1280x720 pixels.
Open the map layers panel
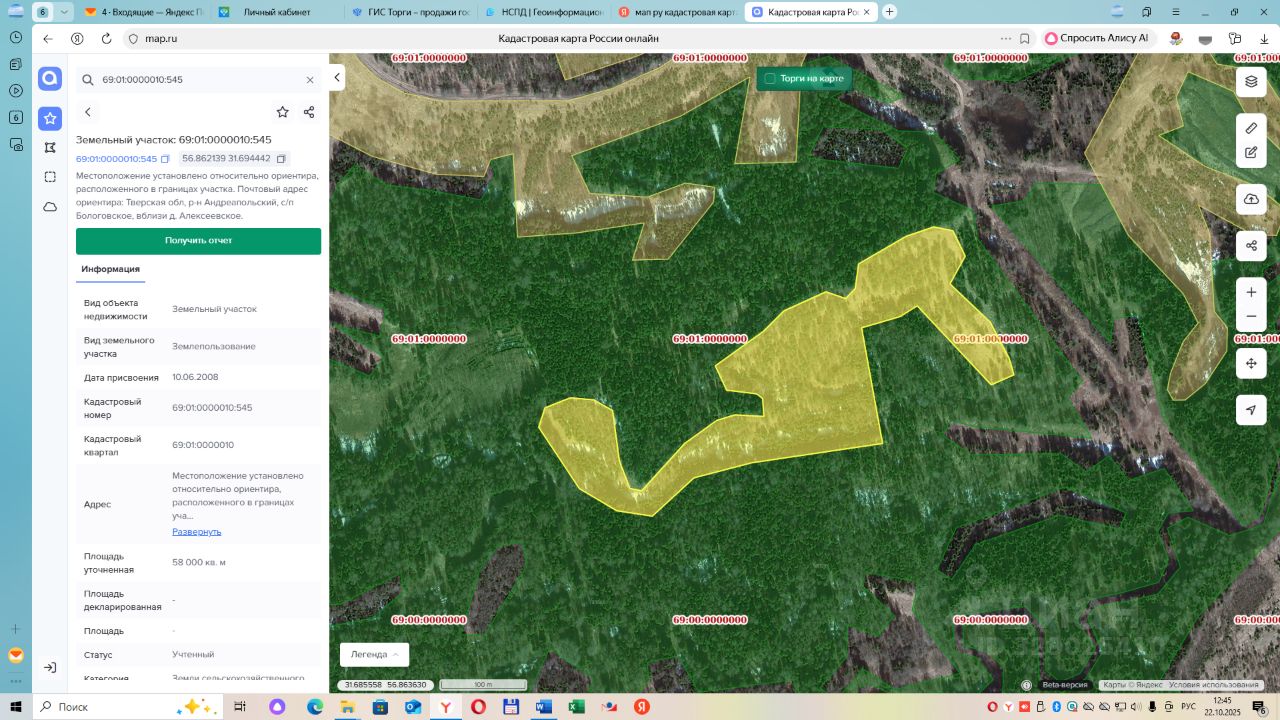[x=1251, y=82]
